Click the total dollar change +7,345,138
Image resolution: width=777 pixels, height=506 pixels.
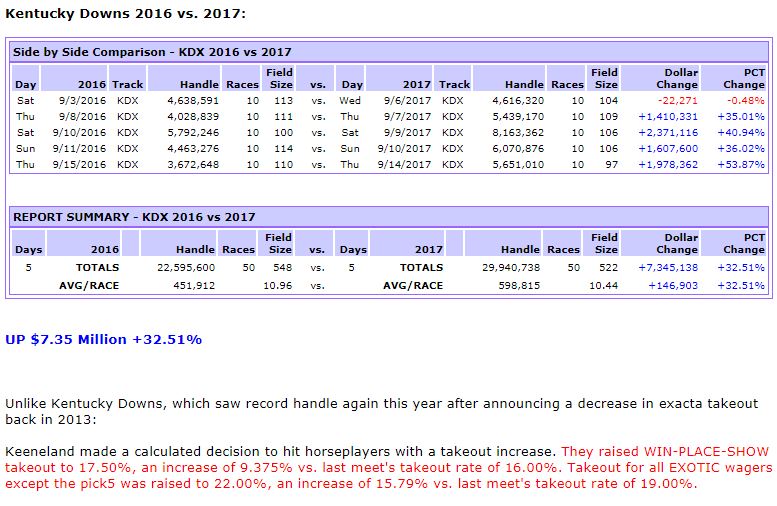point(668,268)
